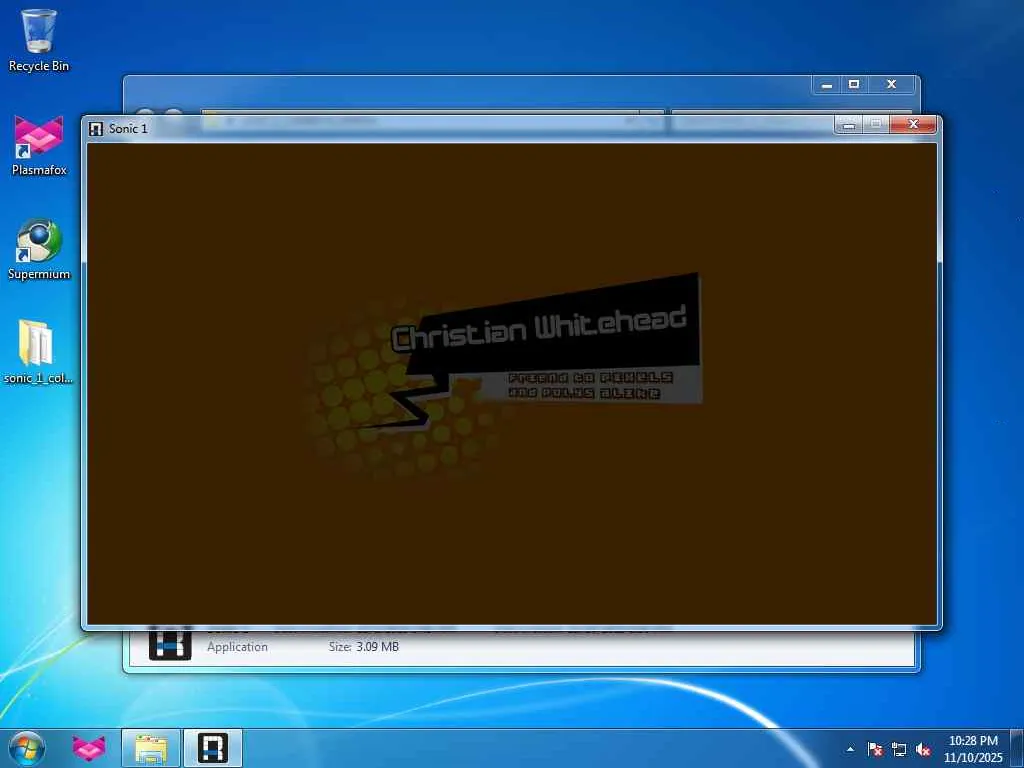Select the Supermium desktop shortcut
The image size is (1024, 768).
pyautogui.click(x=39, y=249)
